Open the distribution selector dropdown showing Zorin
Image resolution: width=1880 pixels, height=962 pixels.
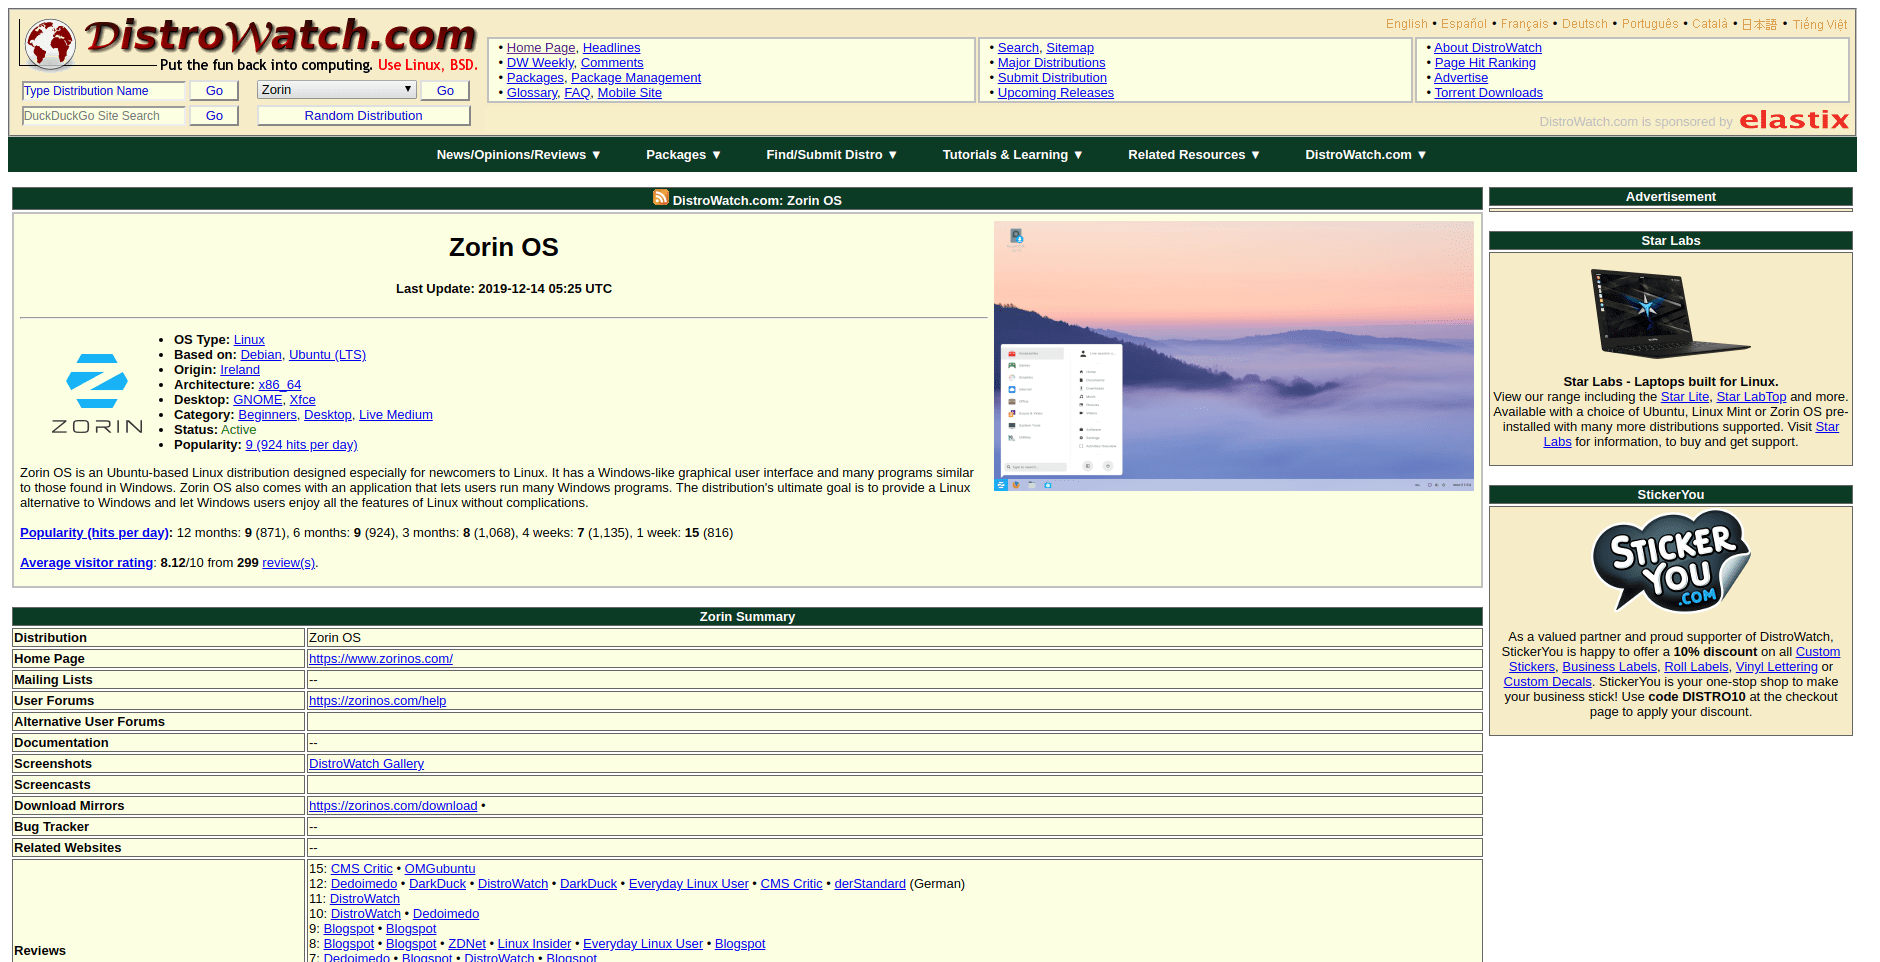tap(336, 89)
